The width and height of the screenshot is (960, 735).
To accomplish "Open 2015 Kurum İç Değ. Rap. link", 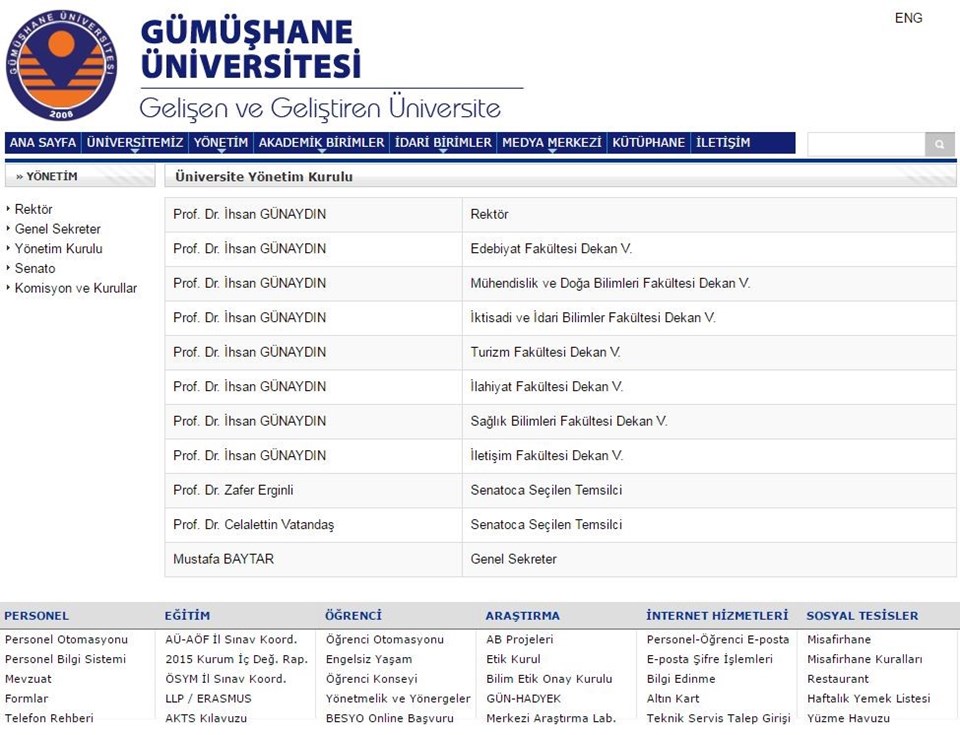I will (236, 659).
